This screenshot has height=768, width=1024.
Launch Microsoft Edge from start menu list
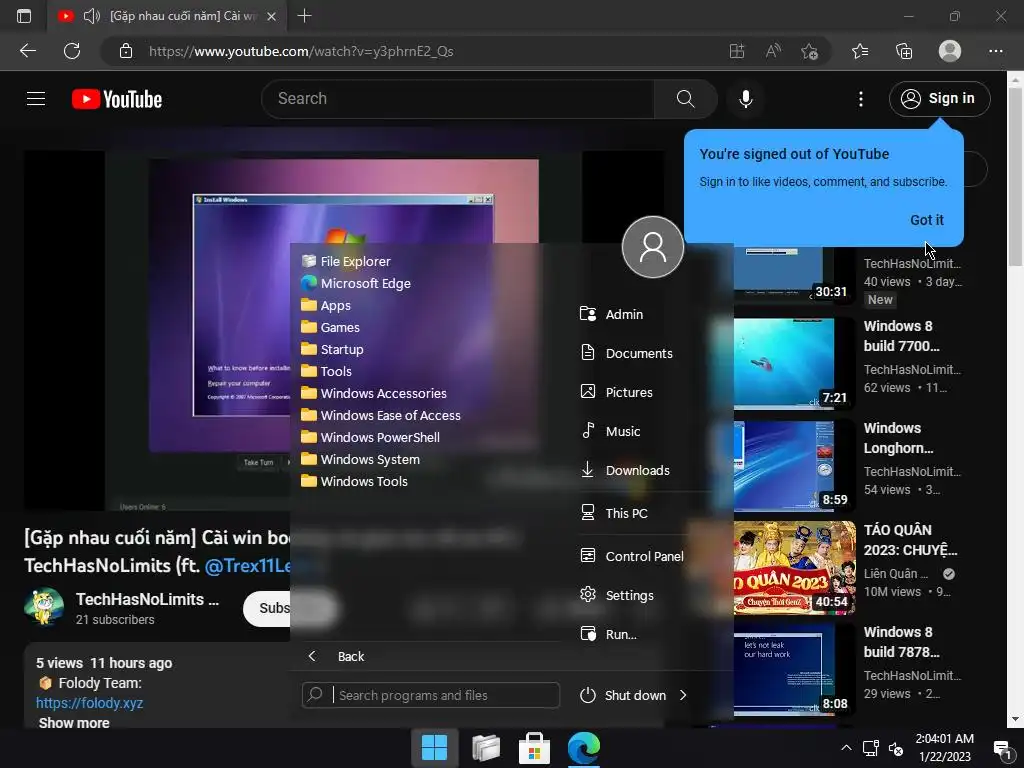(356, 283)
